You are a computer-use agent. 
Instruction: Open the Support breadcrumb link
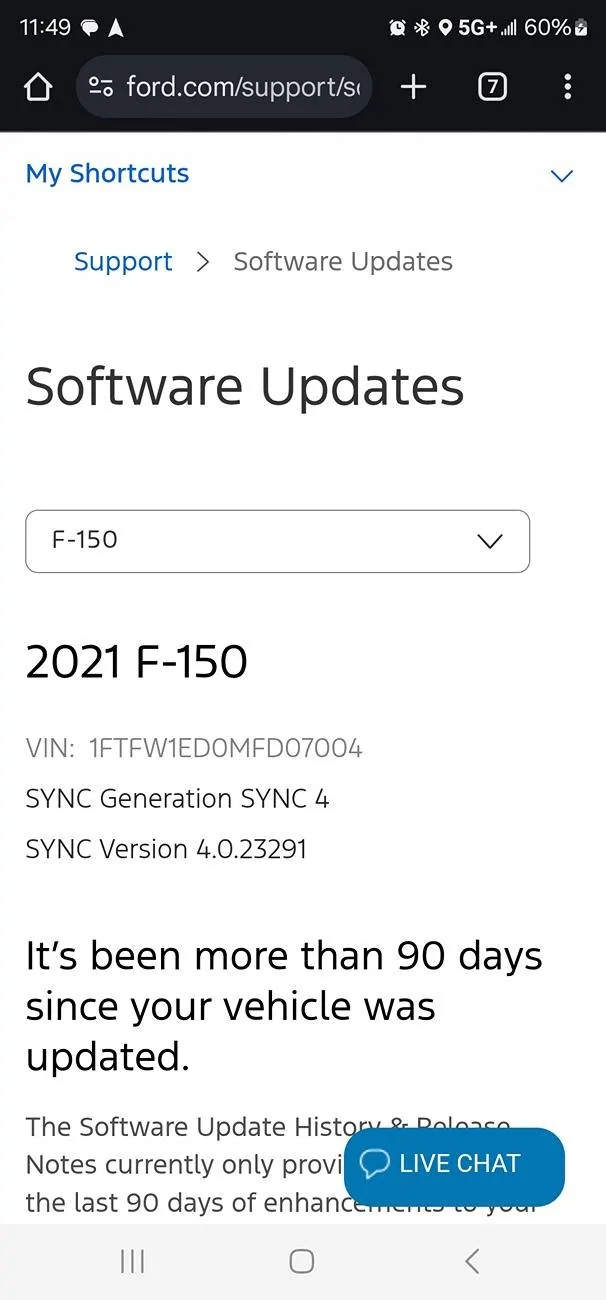pos(123,261)
